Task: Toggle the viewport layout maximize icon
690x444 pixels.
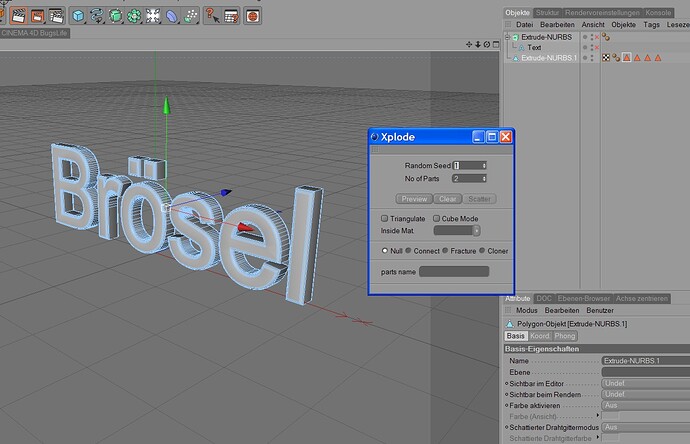Action: (496, 44)
